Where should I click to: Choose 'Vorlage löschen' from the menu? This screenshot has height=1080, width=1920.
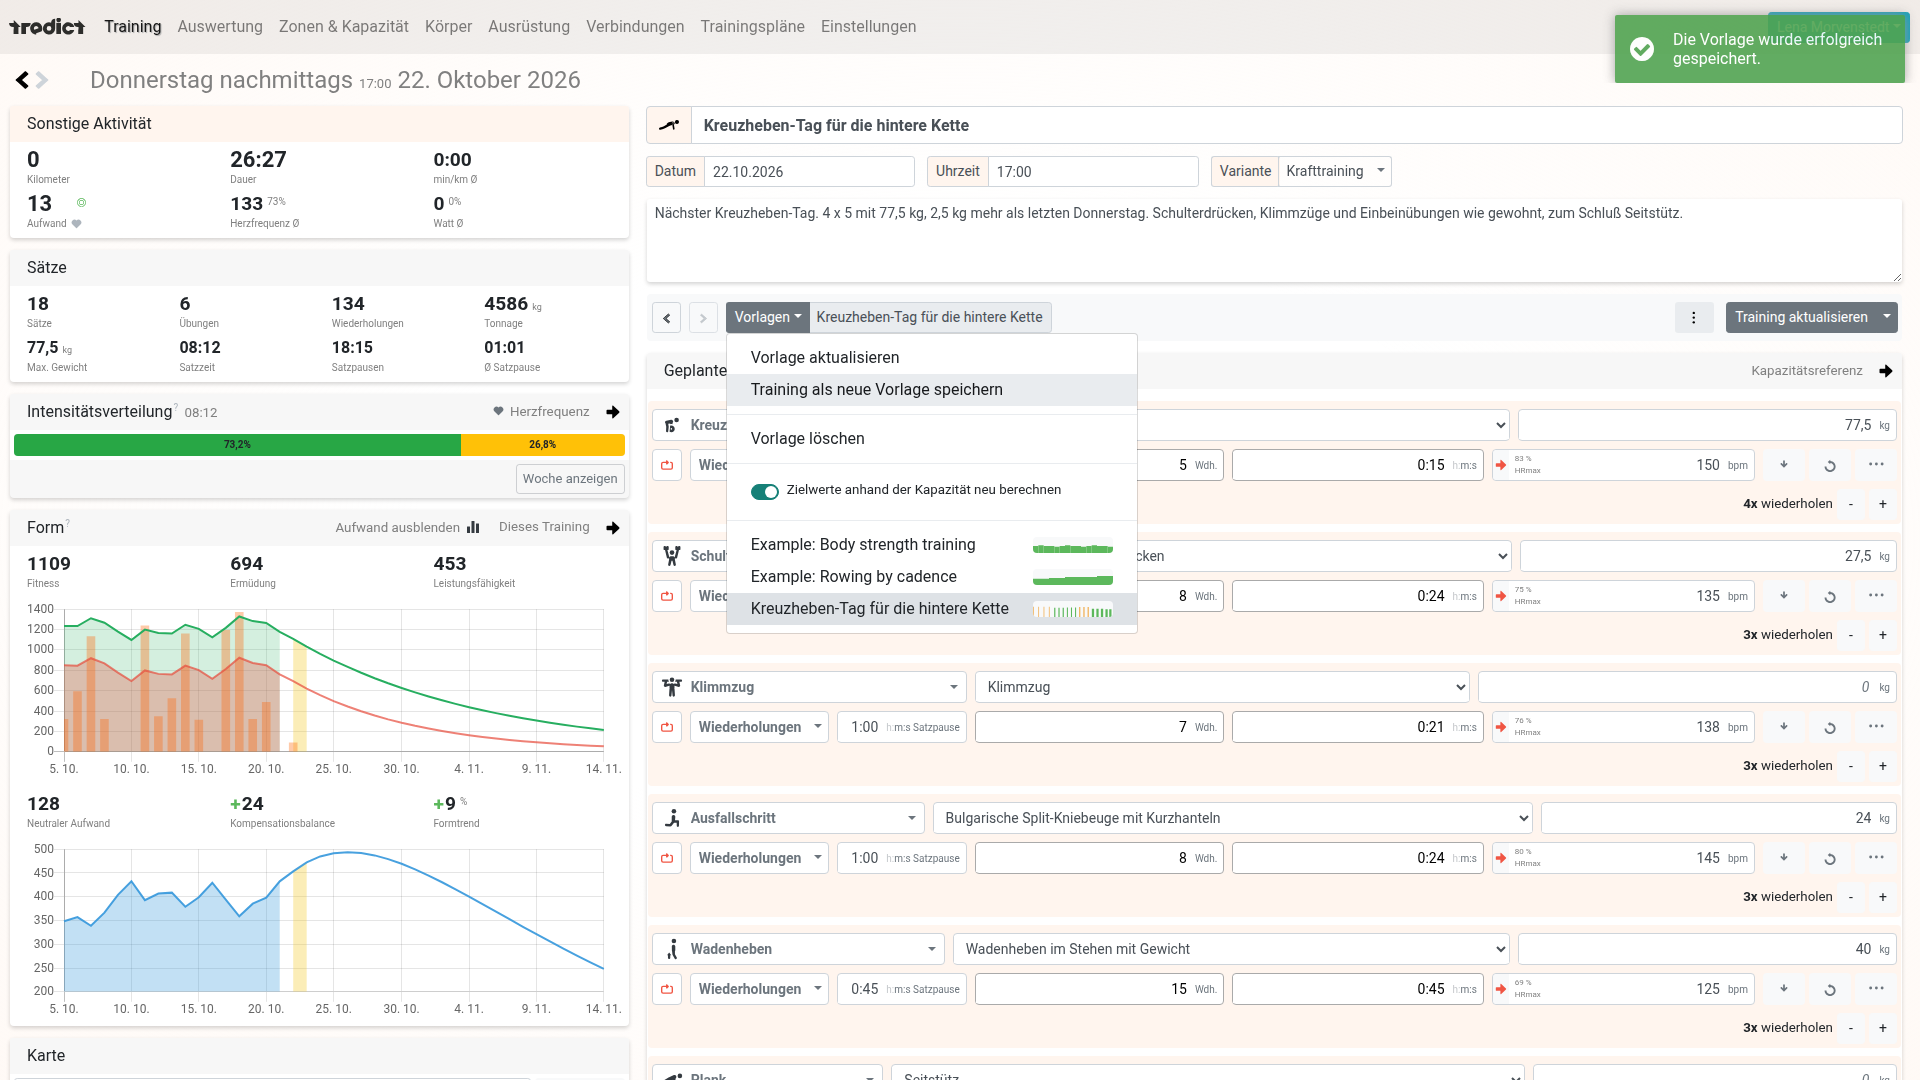(x=932, y=439)
